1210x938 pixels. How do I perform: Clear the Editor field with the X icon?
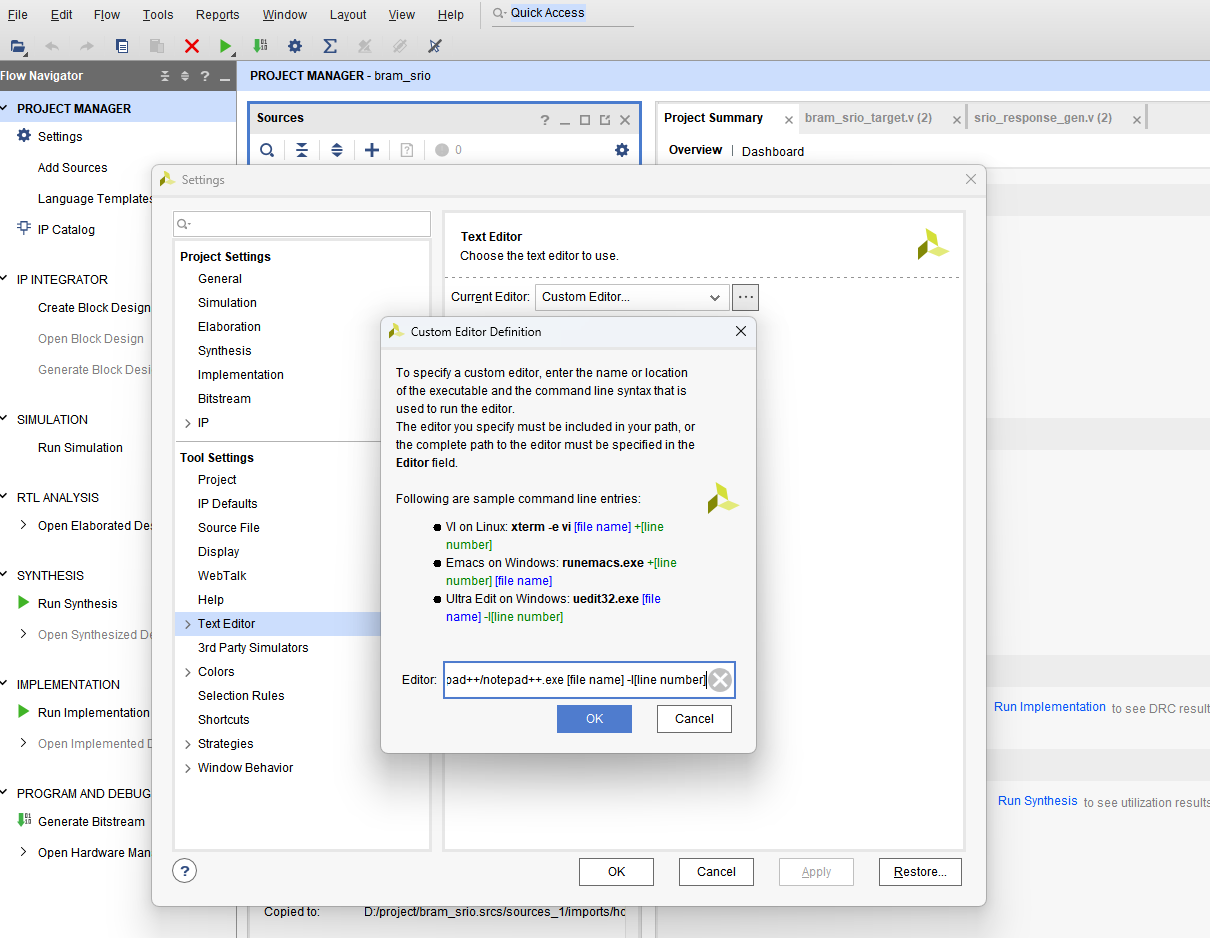click(720, 681)
